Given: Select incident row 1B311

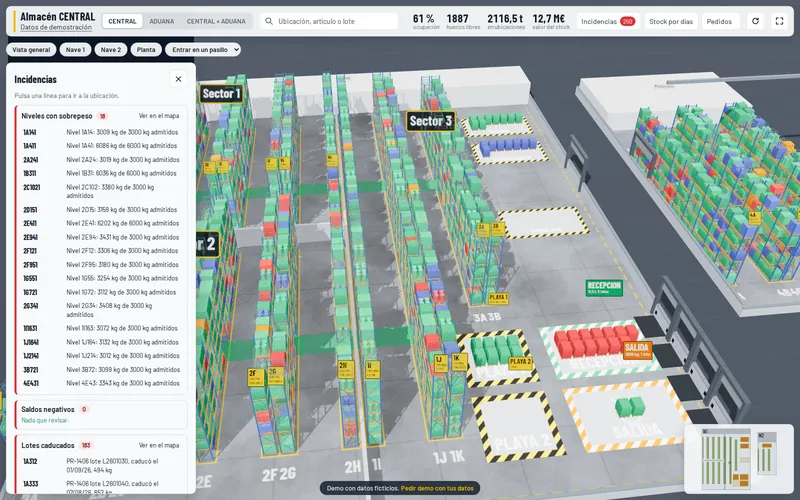Looking at the screenshot, I should coord(101,173).
